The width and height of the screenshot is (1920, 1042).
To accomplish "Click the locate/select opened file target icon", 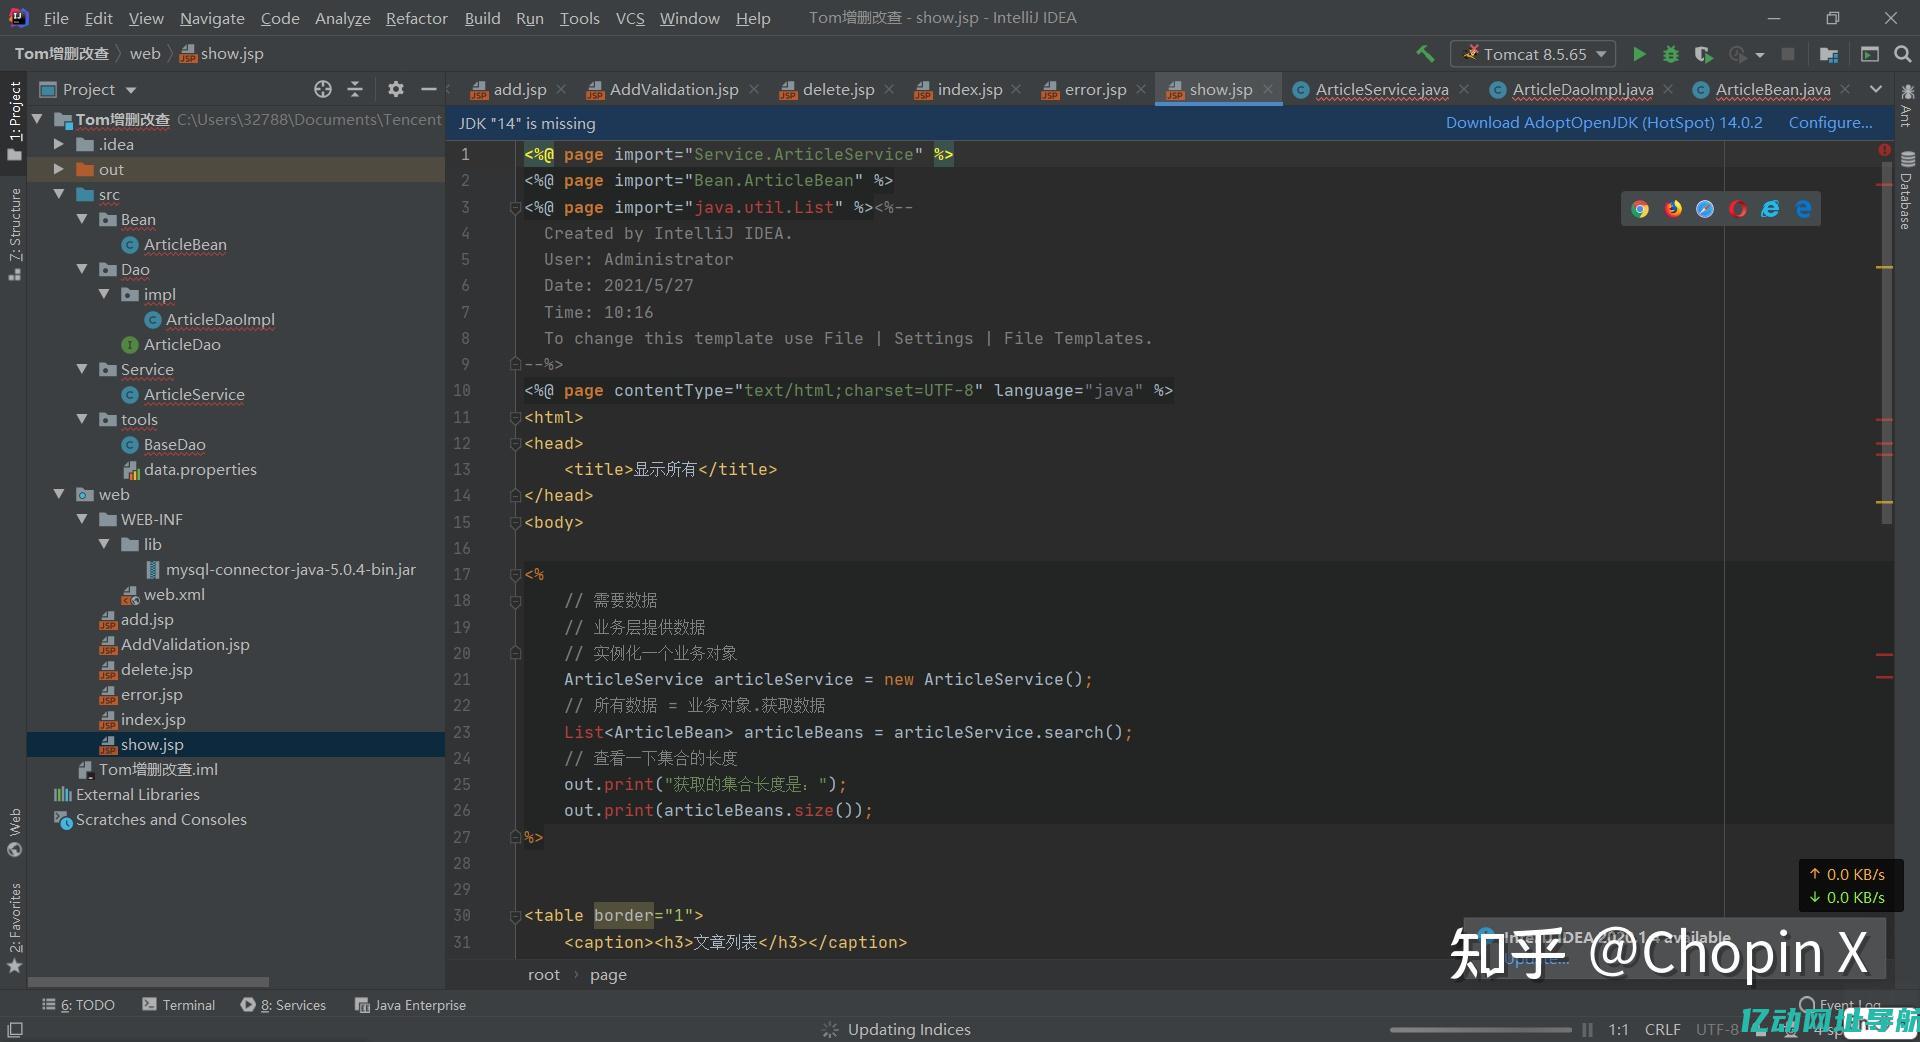I will point(322,89).
